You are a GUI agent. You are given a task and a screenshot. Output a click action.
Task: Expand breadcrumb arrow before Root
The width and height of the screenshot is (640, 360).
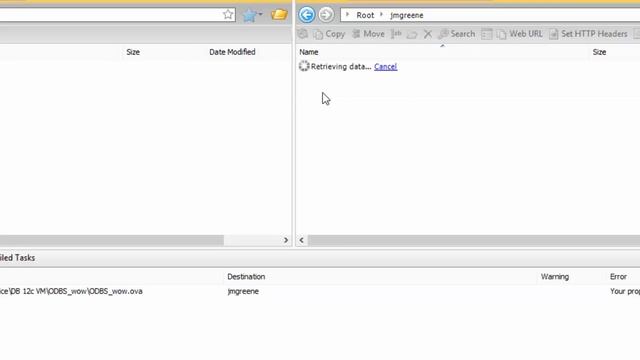(x=347, y=15)
